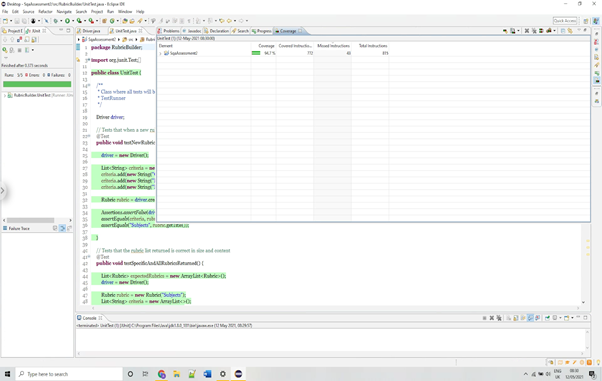Viewport: 602px width, 381px height.
Task: Switch to the Declaration tab
Action: pyautogui.click(x=217, y=31)
